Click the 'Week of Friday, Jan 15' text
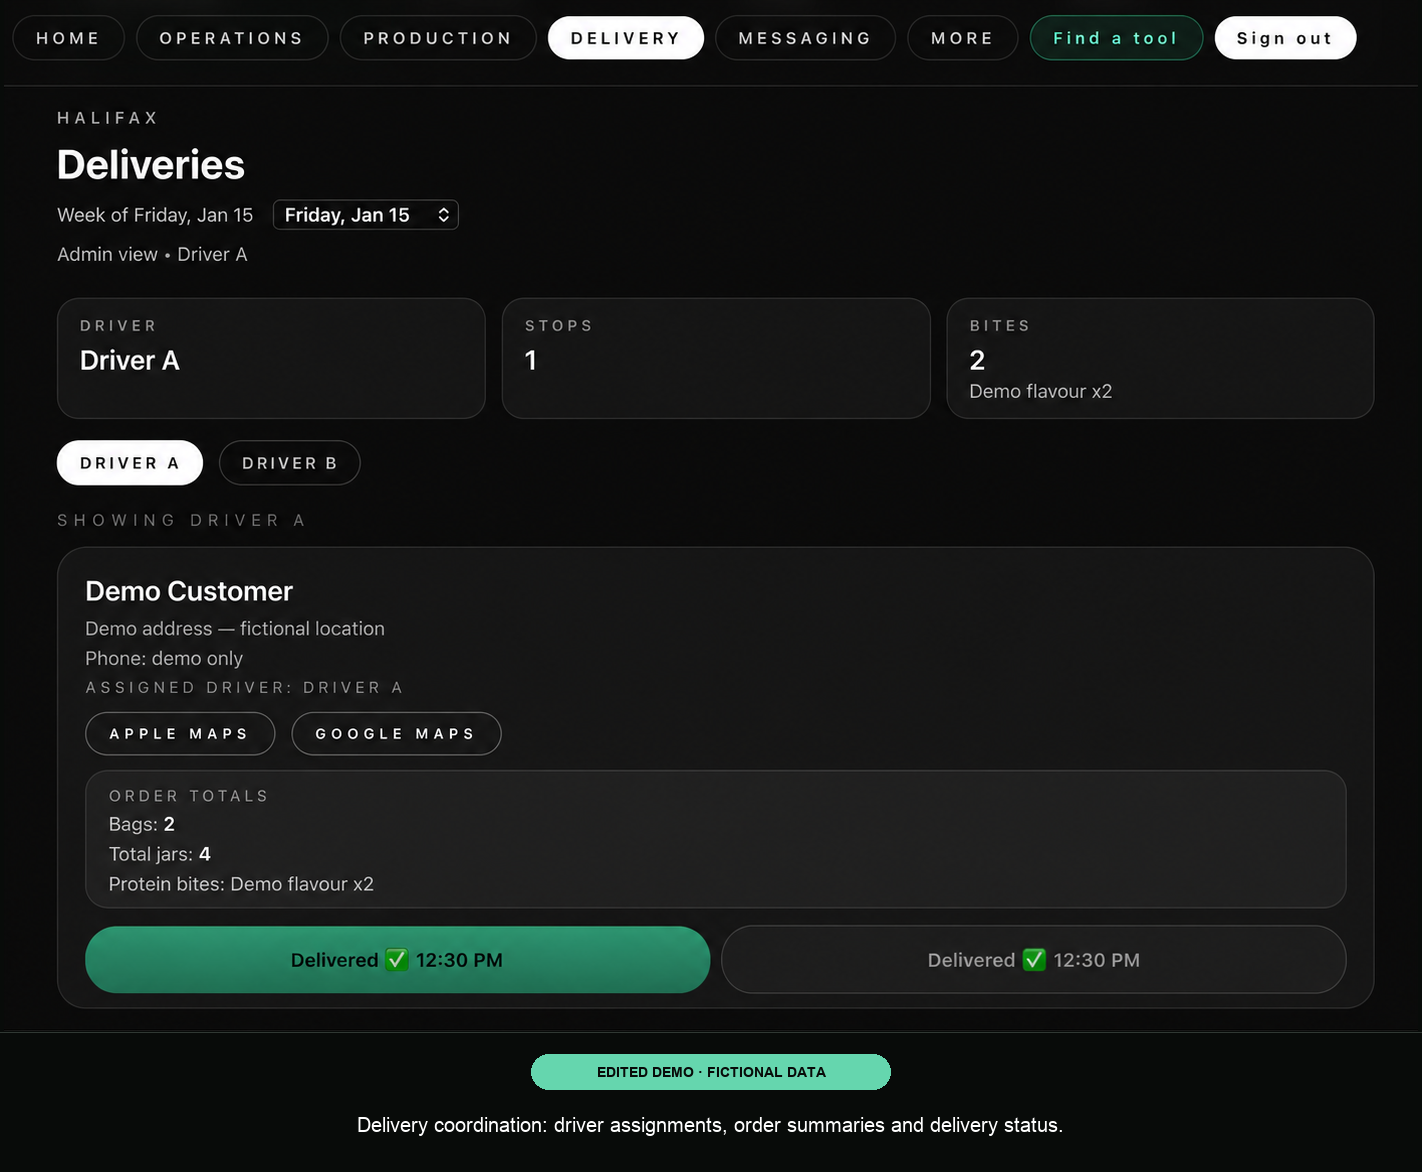The height and width of the screenshot is (1172, 1422). click(155, 215)
